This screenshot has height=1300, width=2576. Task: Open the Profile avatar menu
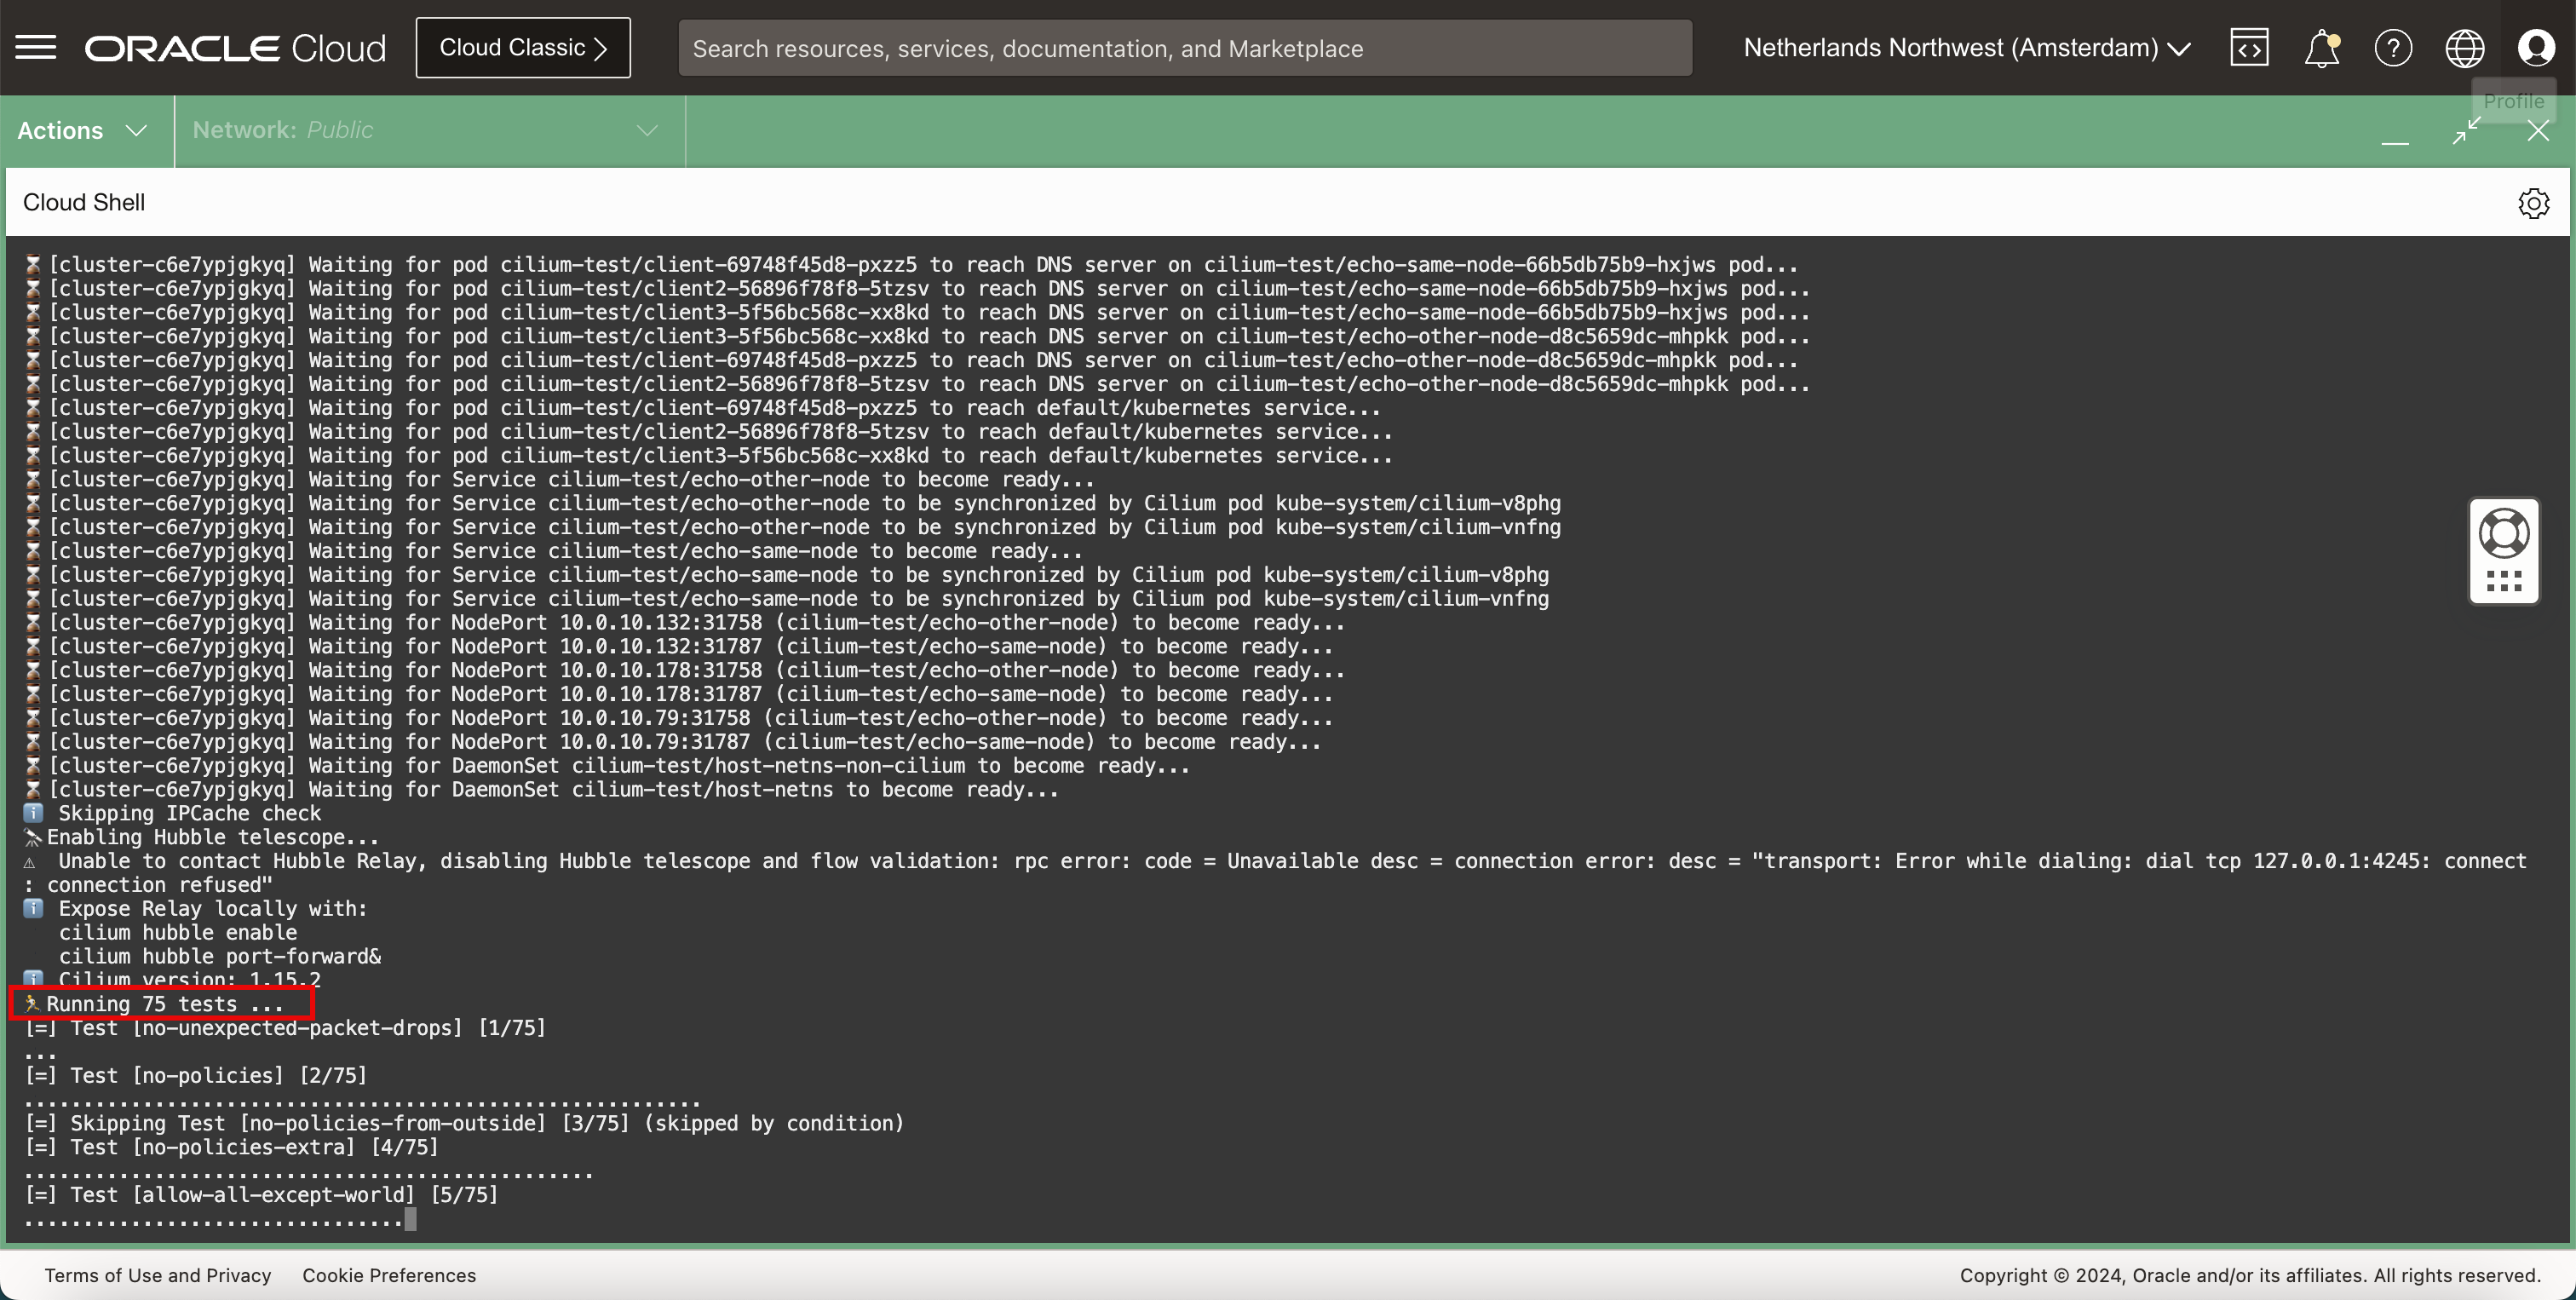point(2536,48)
